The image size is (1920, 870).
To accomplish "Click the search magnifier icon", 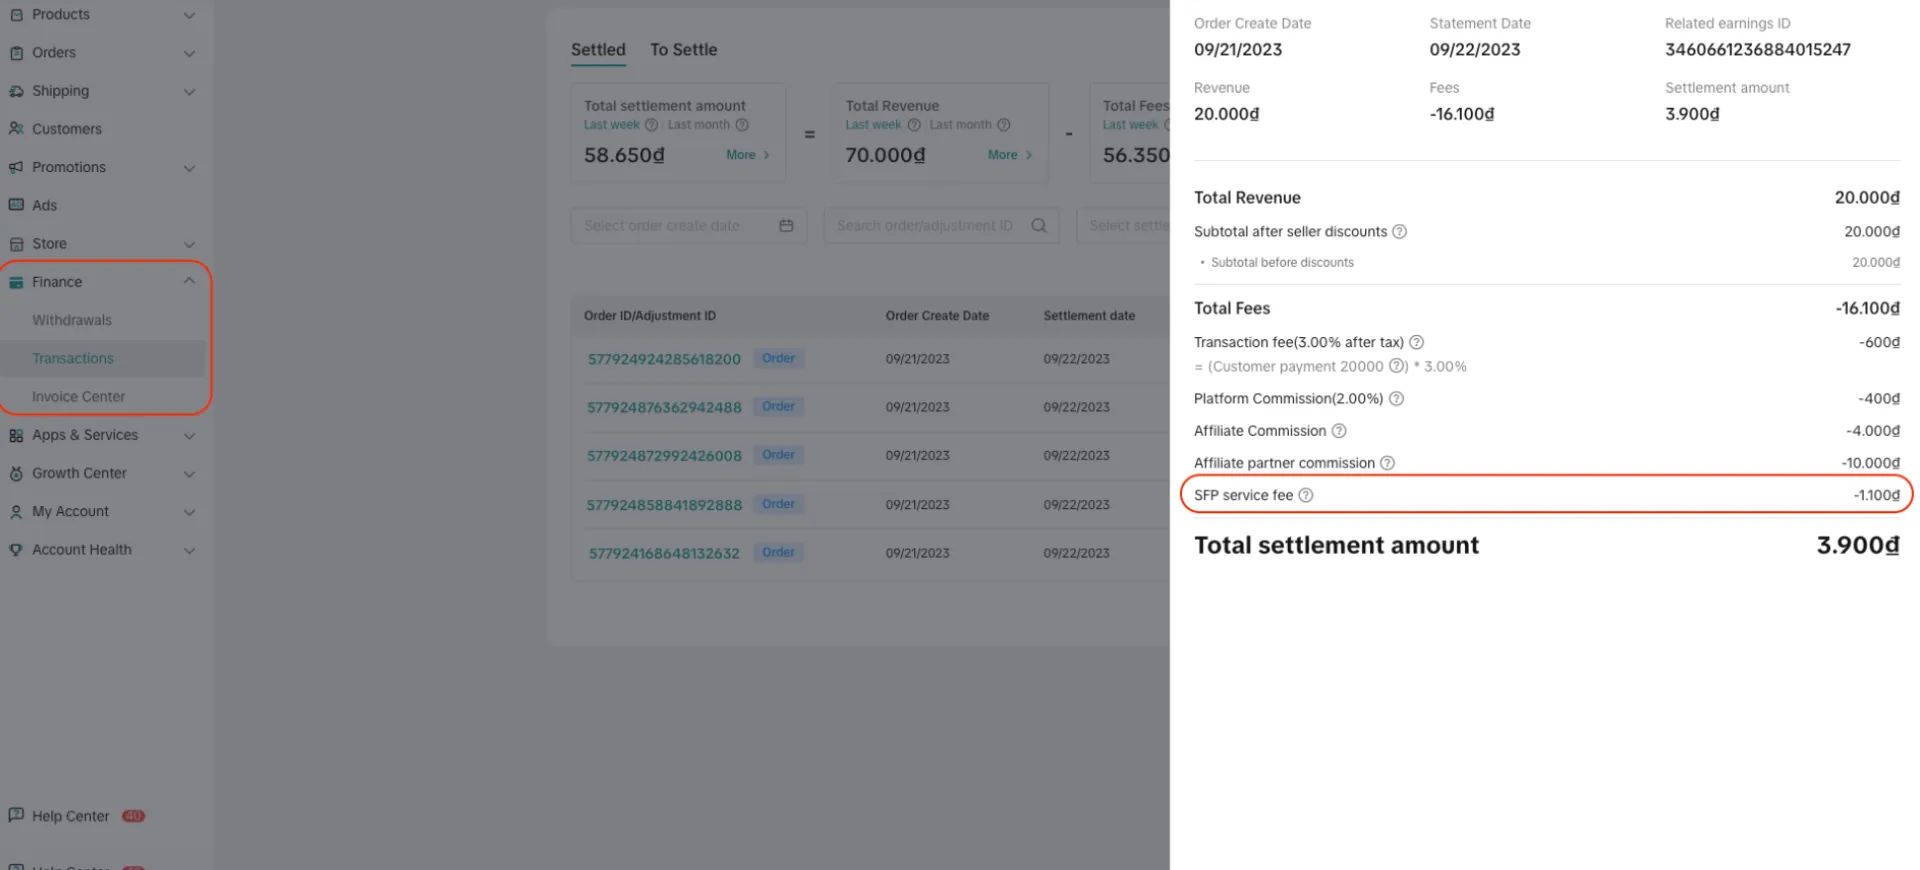I will click(x=1039, y=226).
